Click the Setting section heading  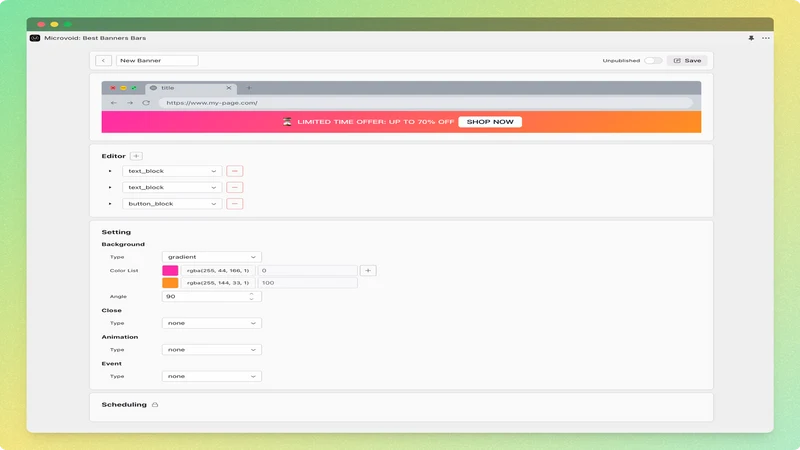(x=116, y=232)
